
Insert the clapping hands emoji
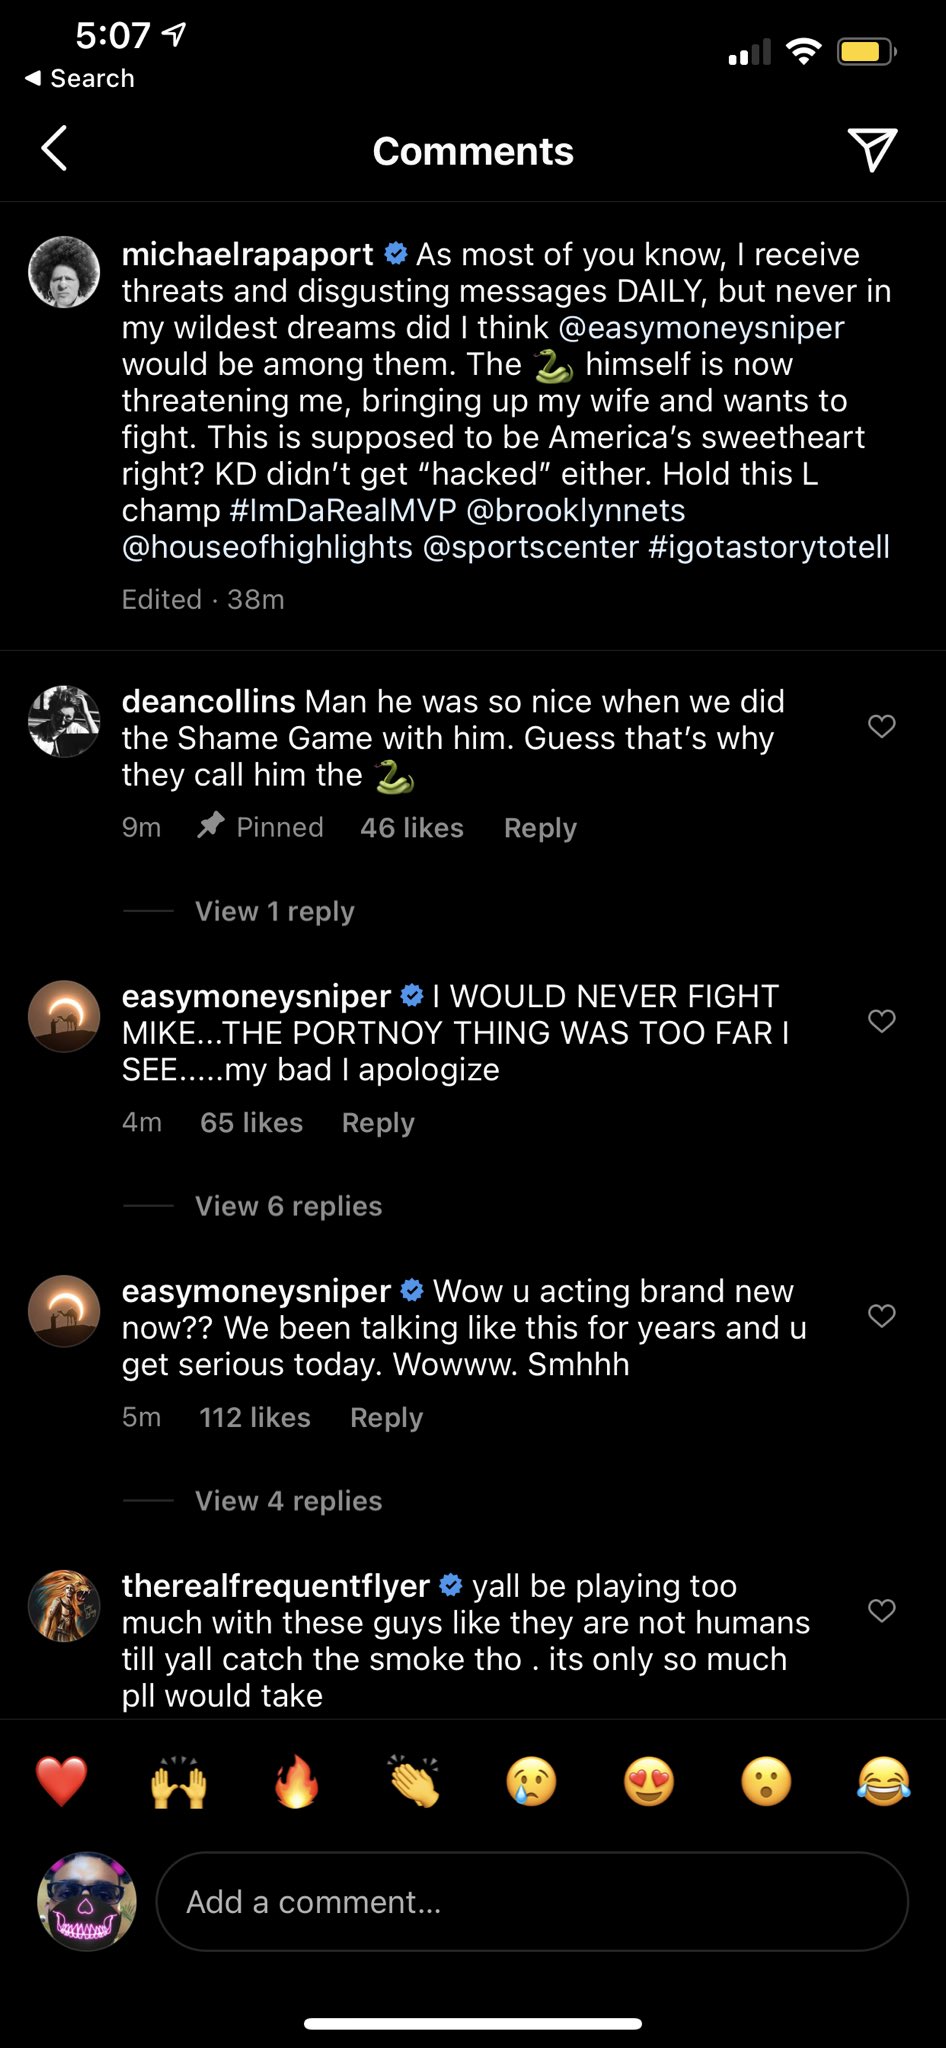point(414,1782)
